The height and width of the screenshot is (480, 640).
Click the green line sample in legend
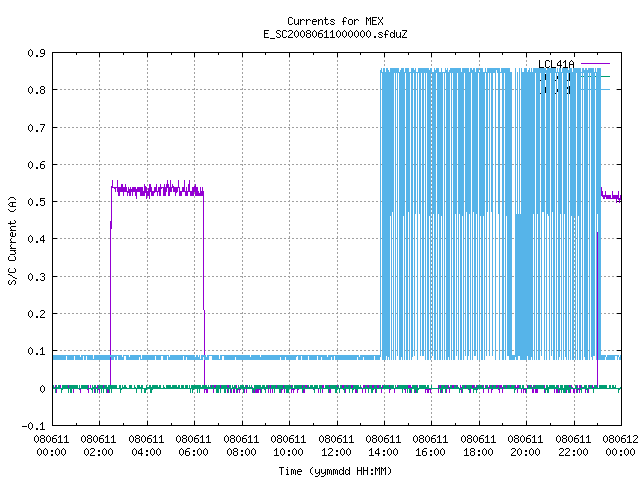(595, 76)
